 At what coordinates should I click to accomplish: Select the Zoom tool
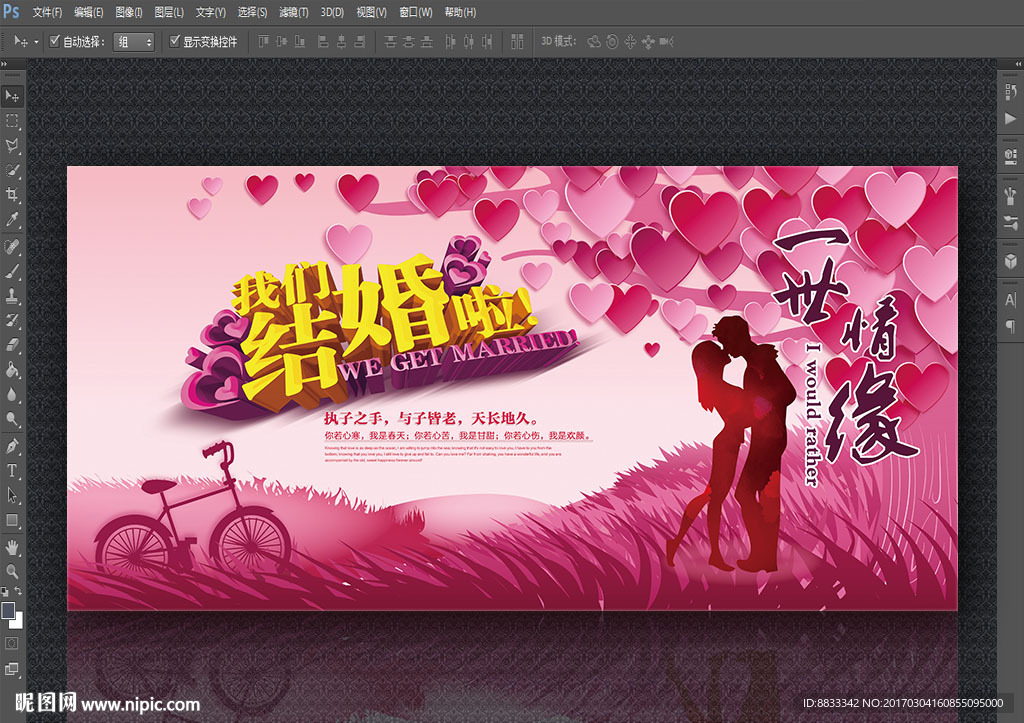pos(12,571)
